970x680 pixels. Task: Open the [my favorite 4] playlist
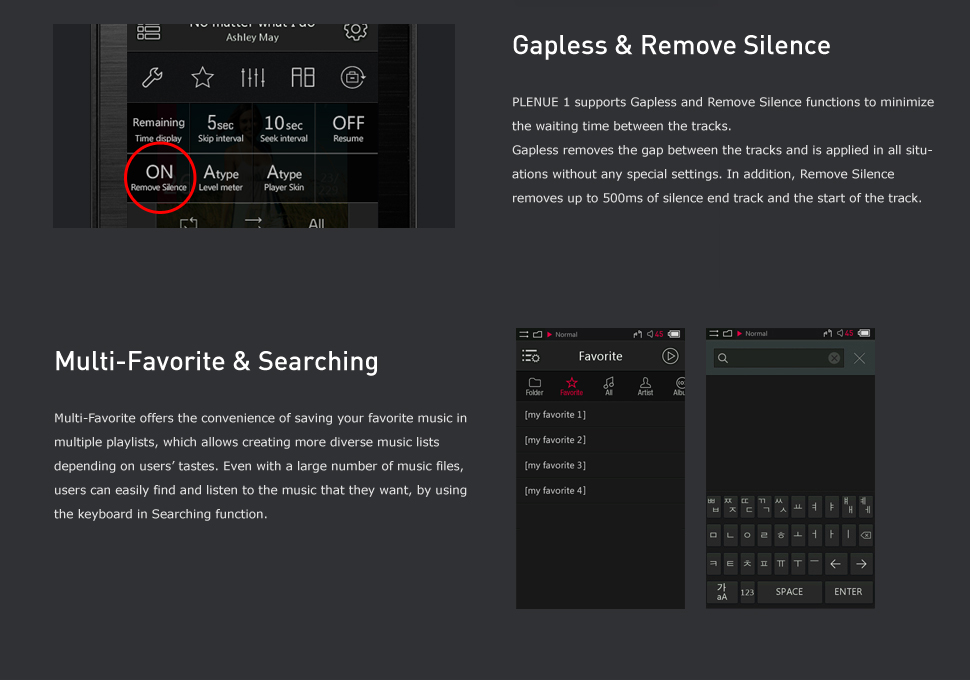600,491
